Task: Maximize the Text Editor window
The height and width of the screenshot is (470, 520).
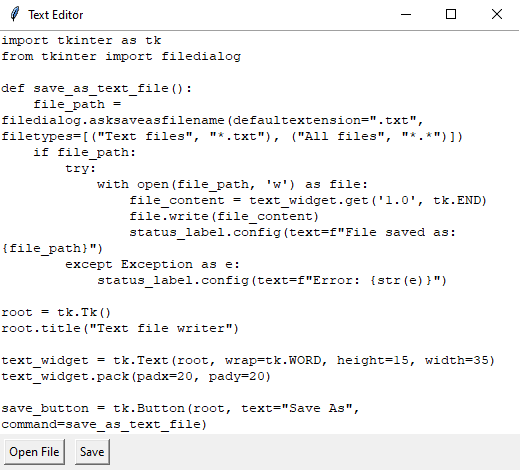Action: click(451, 14)
